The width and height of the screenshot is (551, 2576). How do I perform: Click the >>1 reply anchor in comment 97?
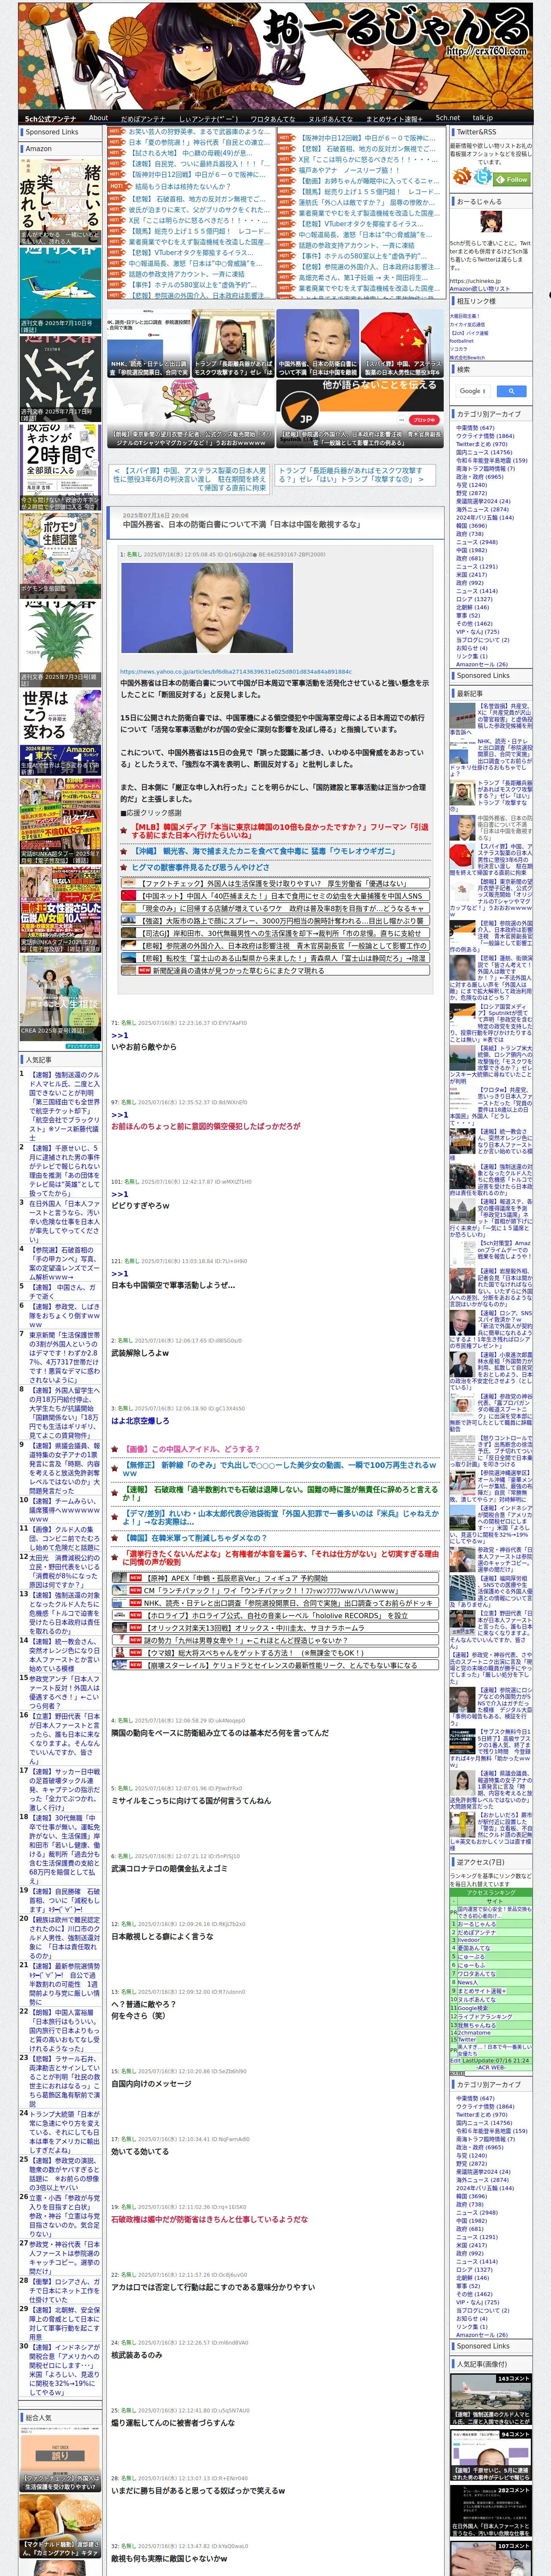pos(120,1114)
